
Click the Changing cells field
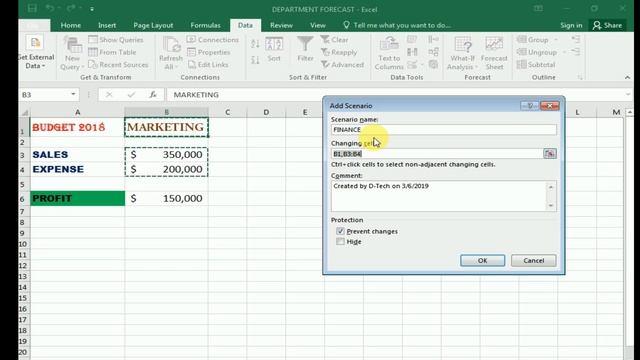tap(437, 153)
